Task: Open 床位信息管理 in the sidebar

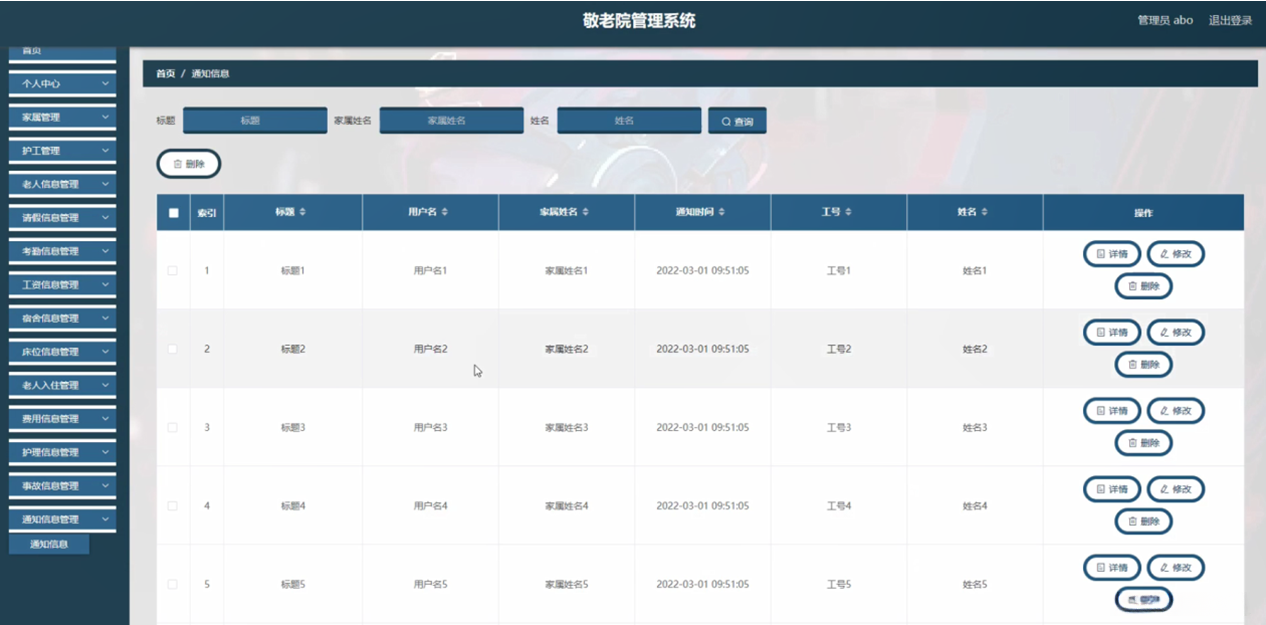Action: pyautogui.click(x=62, y=352)
